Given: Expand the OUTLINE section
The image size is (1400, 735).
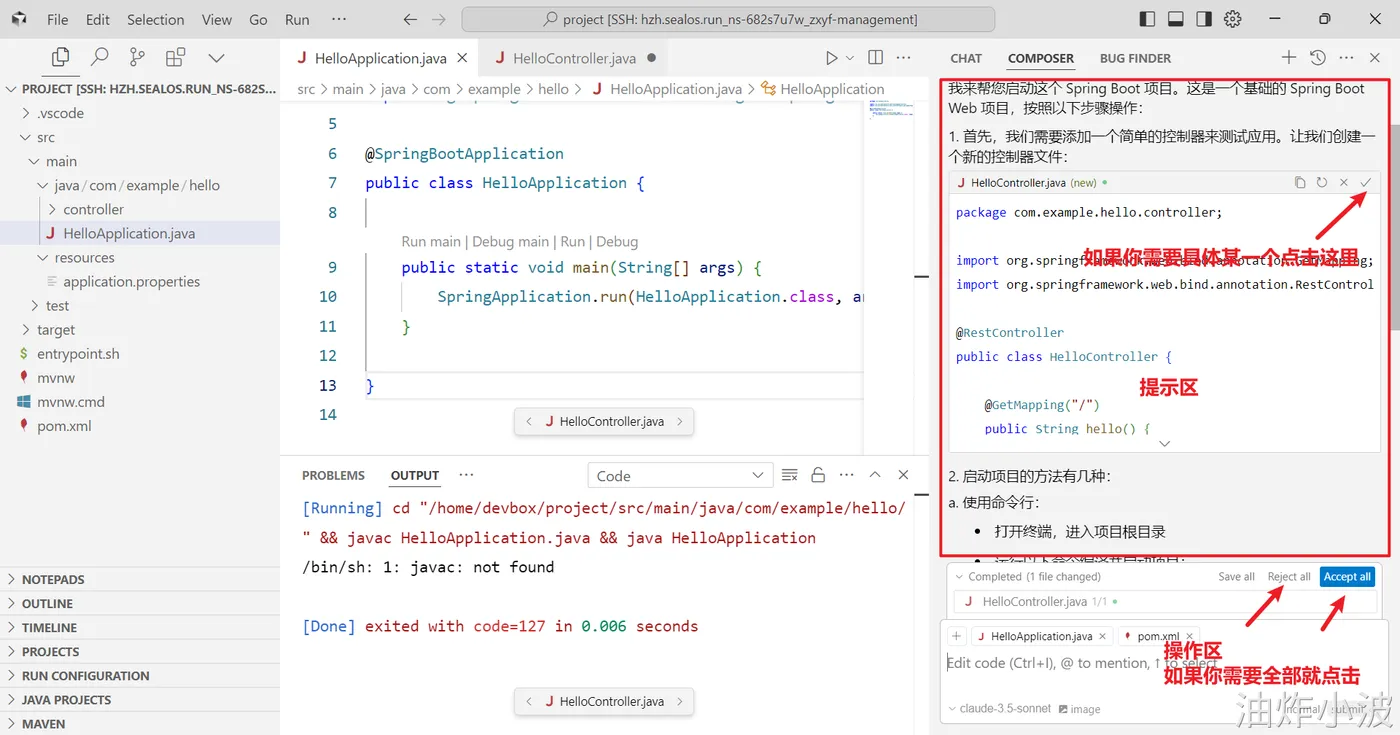Looking at the screenshot, I should 47,603.
